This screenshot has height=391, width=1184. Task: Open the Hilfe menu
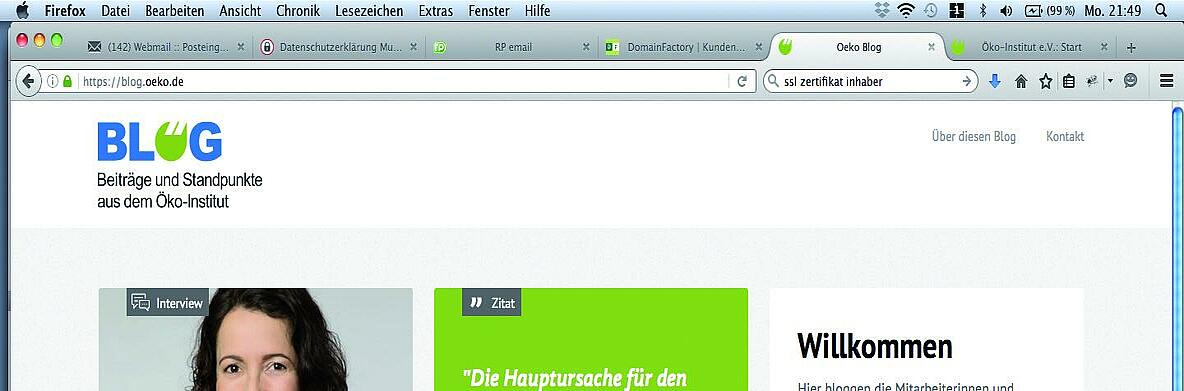tap(537, 11)
